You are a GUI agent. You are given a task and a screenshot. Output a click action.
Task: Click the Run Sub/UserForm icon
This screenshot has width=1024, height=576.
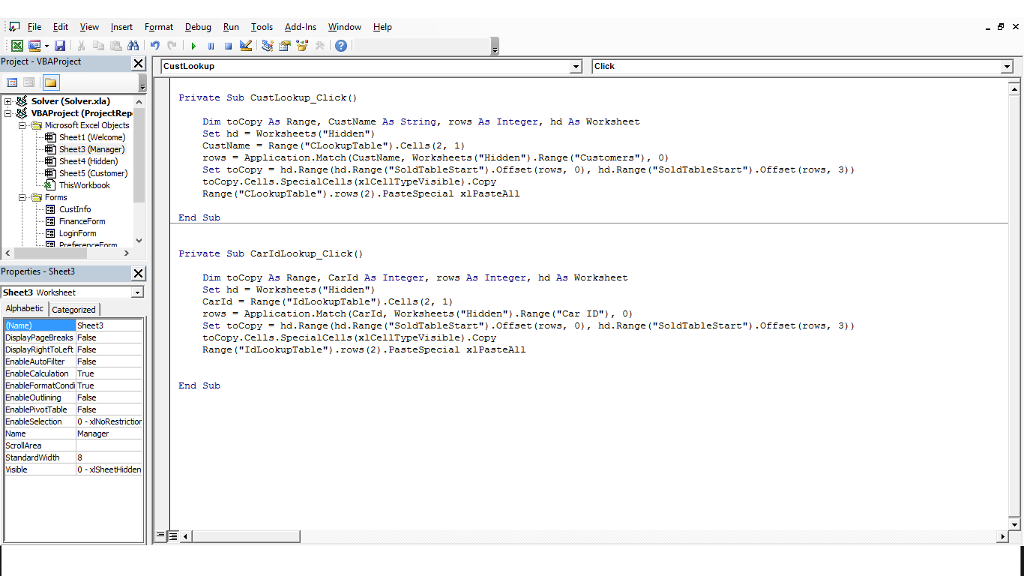(193, 45)
